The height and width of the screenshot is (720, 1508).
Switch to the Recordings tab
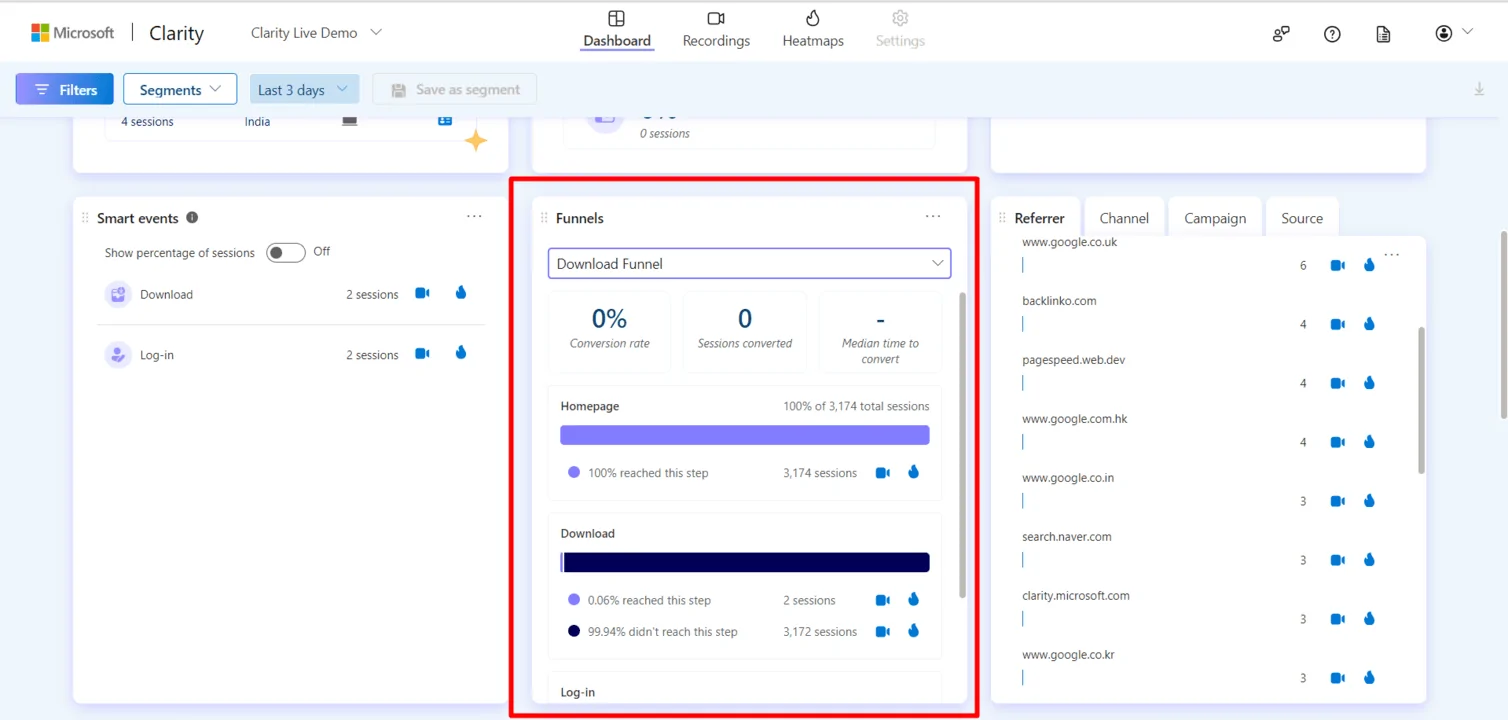click(x=716, y=29)
